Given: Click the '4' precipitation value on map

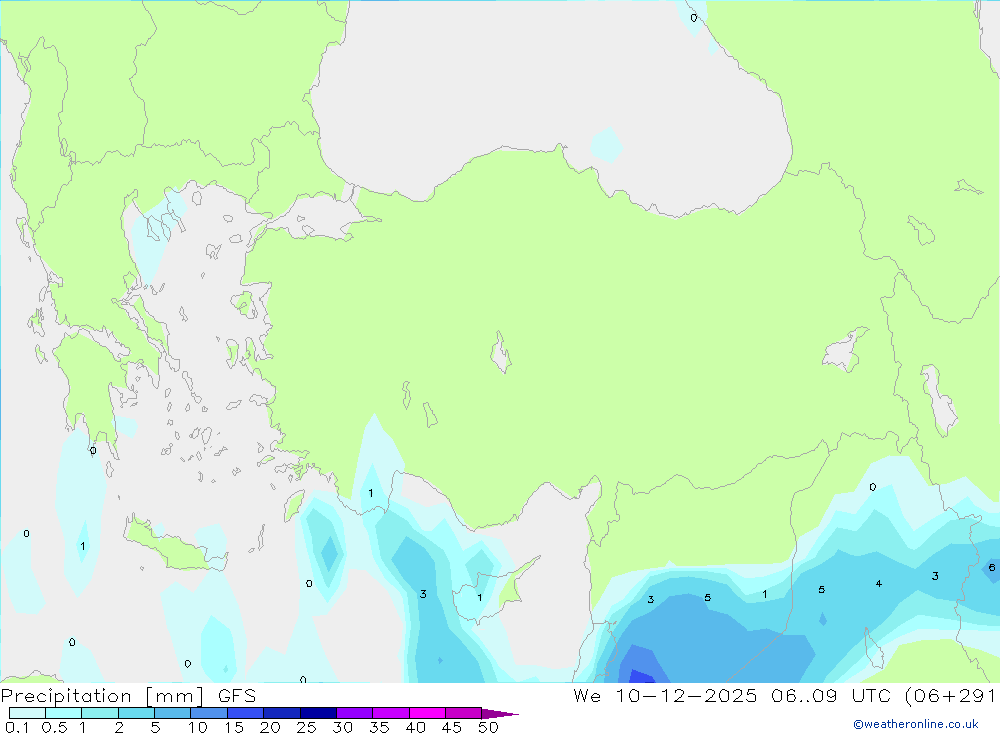Looking at the screenshot, I should pos(879,584).
